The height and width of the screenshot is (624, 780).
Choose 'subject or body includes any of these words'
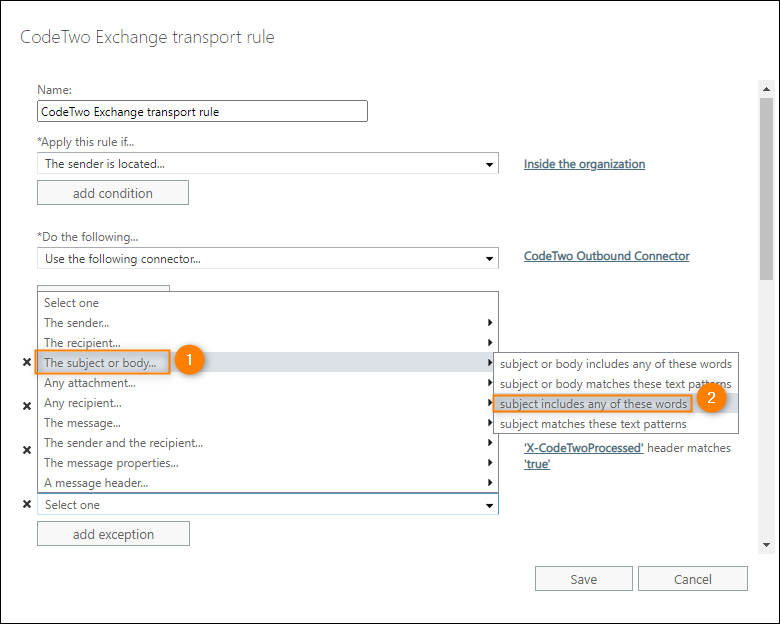615,364
